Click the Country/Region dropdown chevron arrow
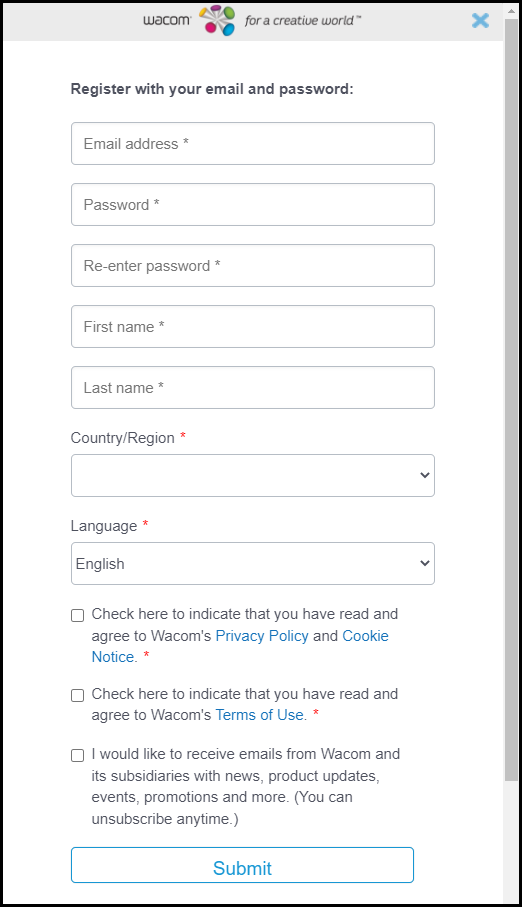522x907 pixels. point(425,475)
